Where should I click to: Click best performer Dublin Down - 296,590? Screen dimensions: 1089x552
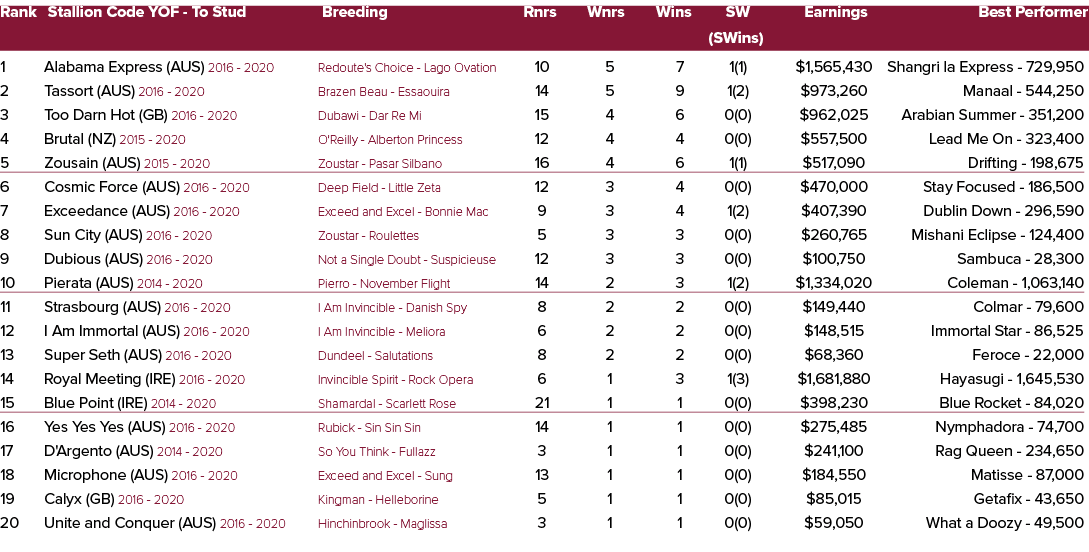point(1004,211)
